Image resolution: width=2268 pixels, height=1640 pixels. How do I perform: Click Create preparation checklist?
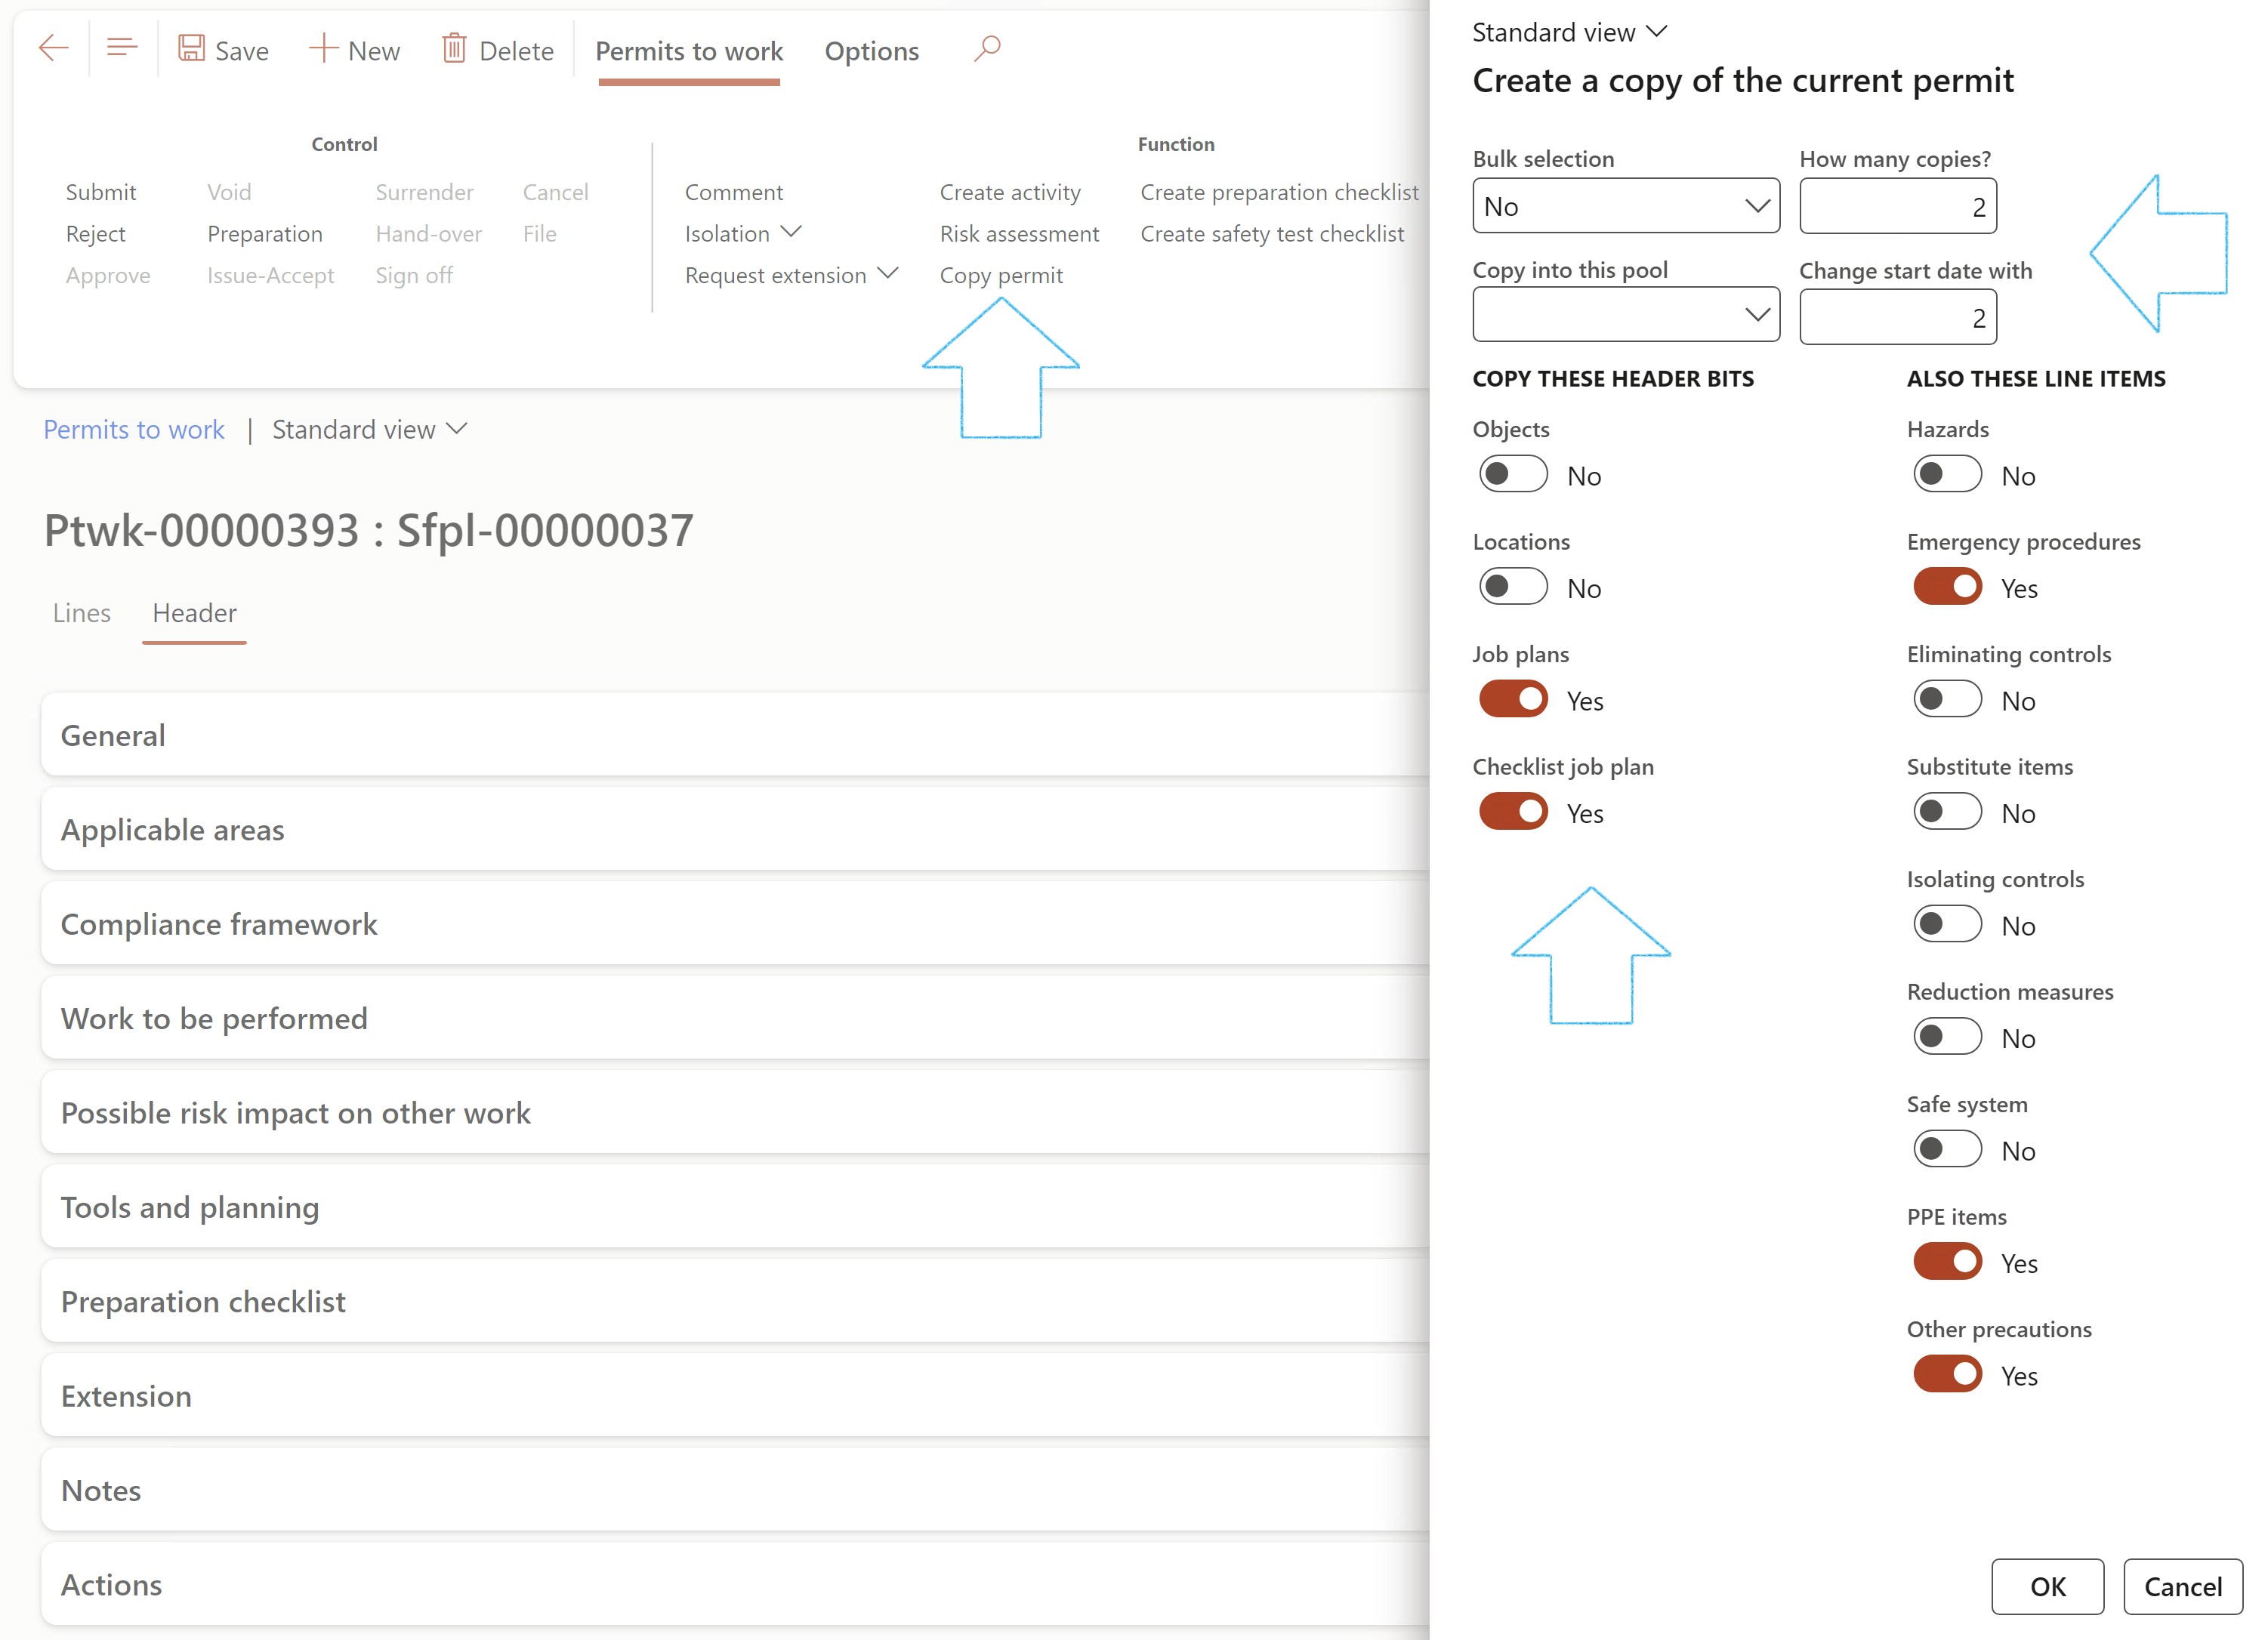coord(1279,192)
